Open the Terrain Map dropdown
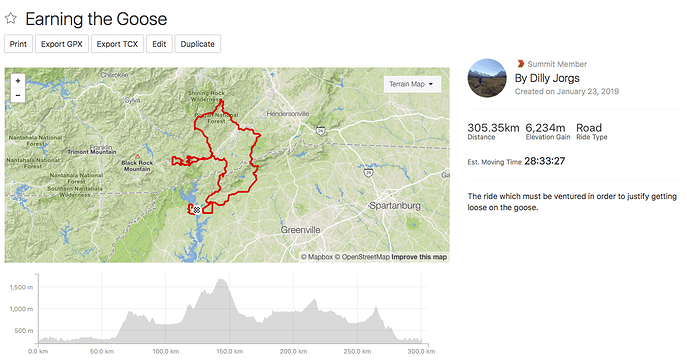Screen dimensions: 689x363 412,84
